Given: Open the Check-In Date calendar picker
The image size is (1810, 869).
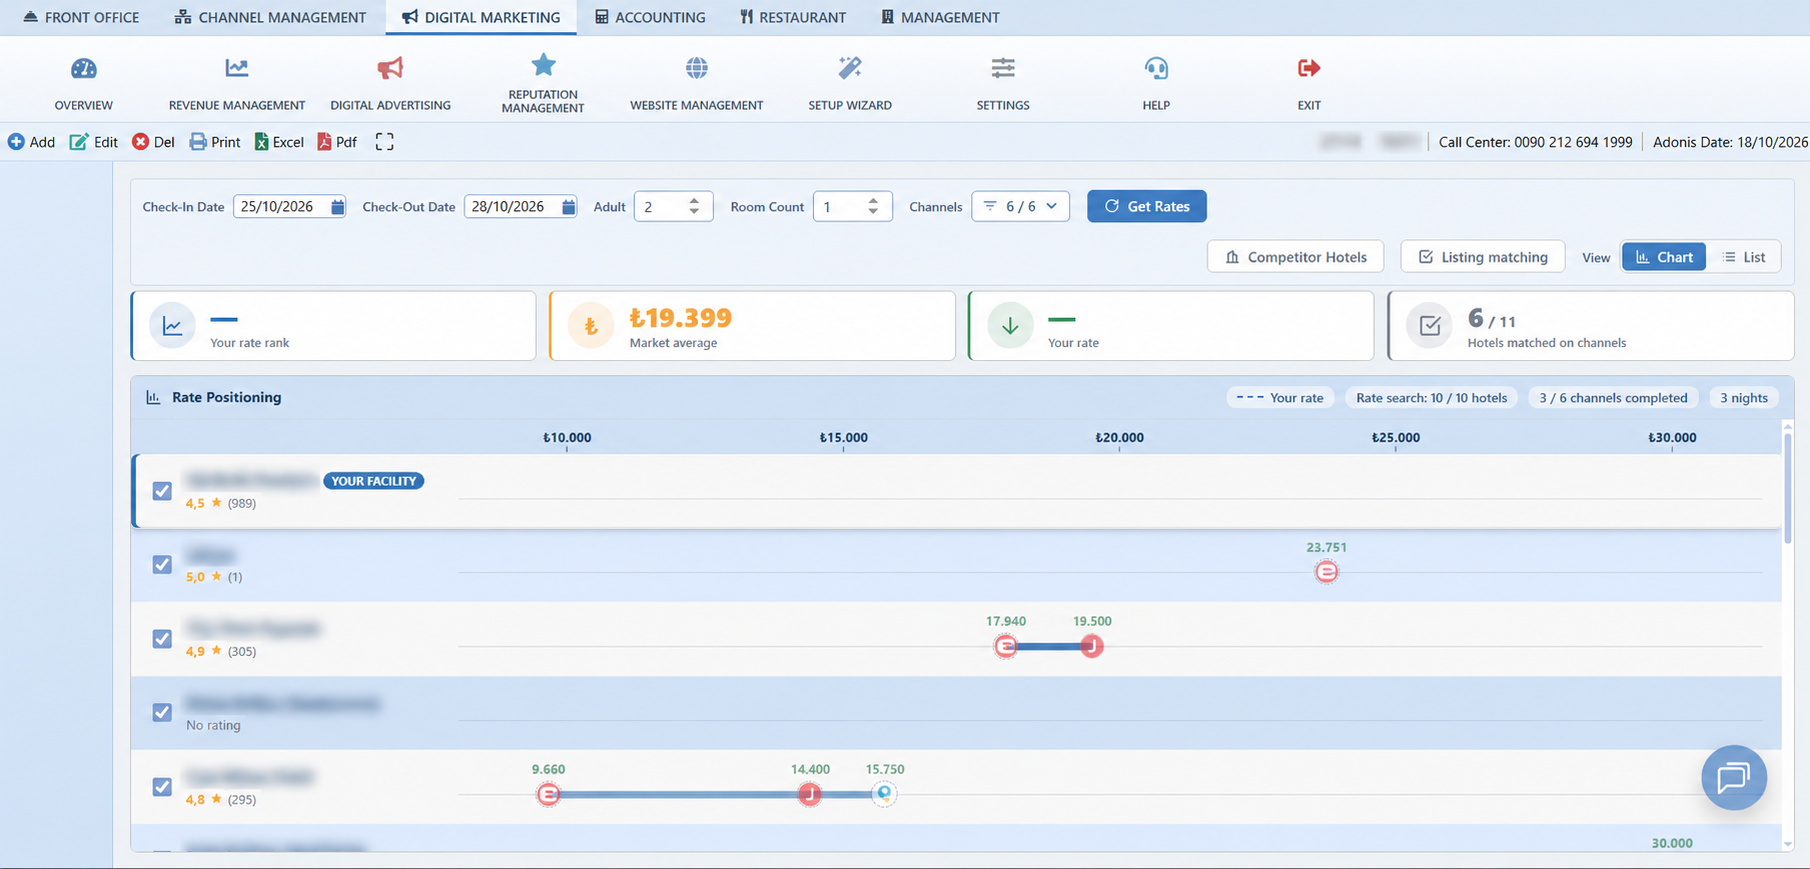Looking at the screenshot, I should click(338, 207).
